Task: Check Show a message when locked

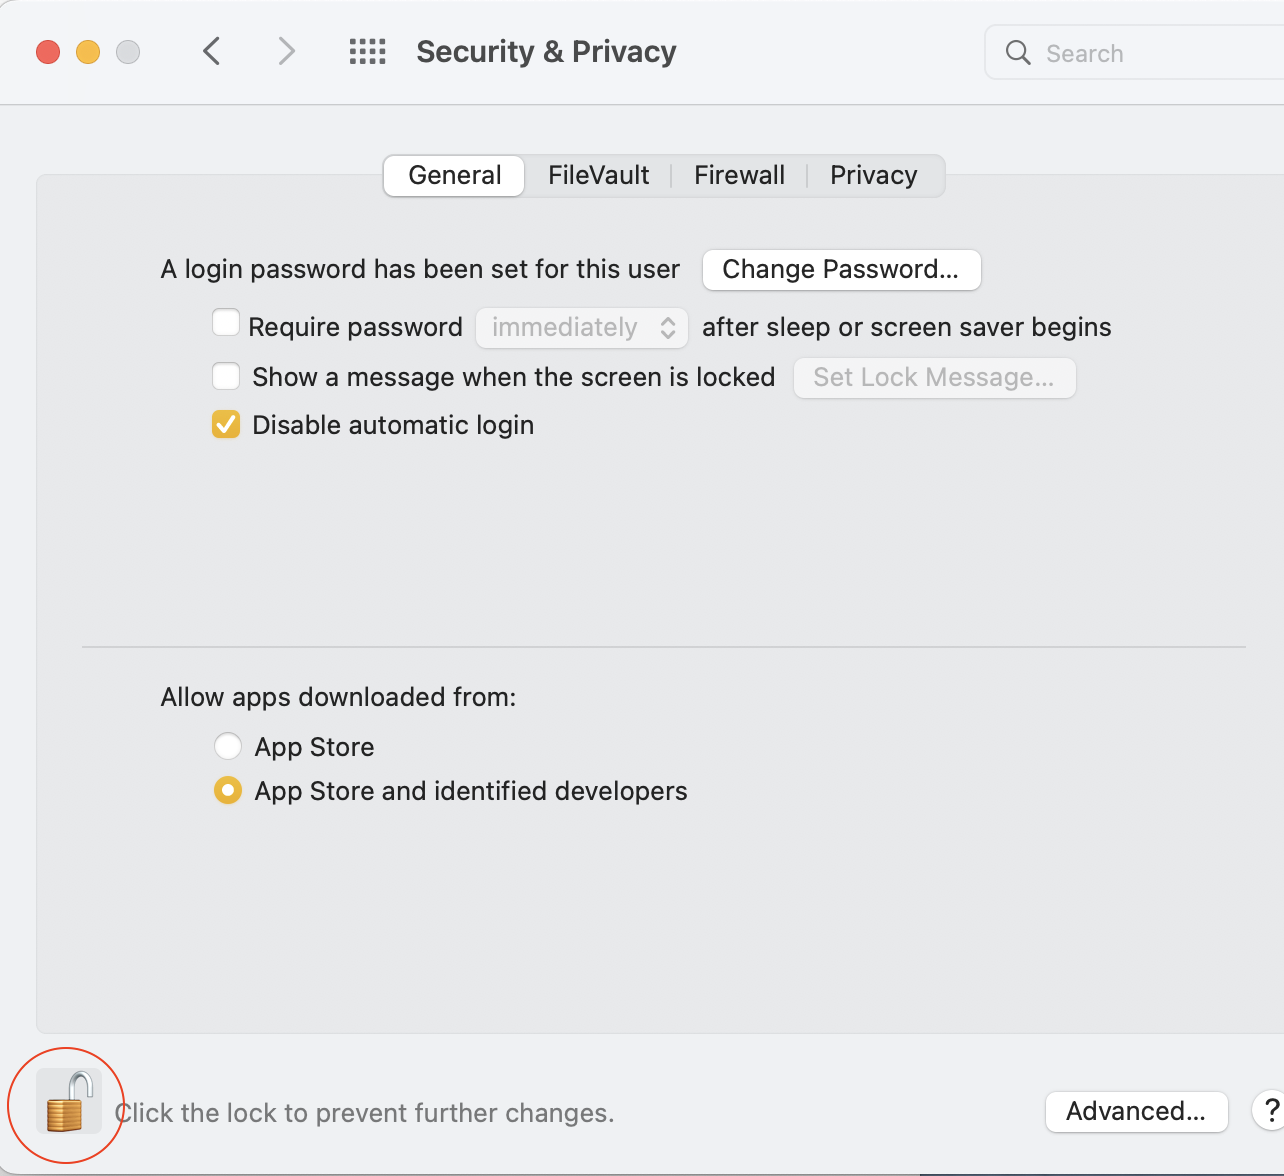Action: click(226, 376)
